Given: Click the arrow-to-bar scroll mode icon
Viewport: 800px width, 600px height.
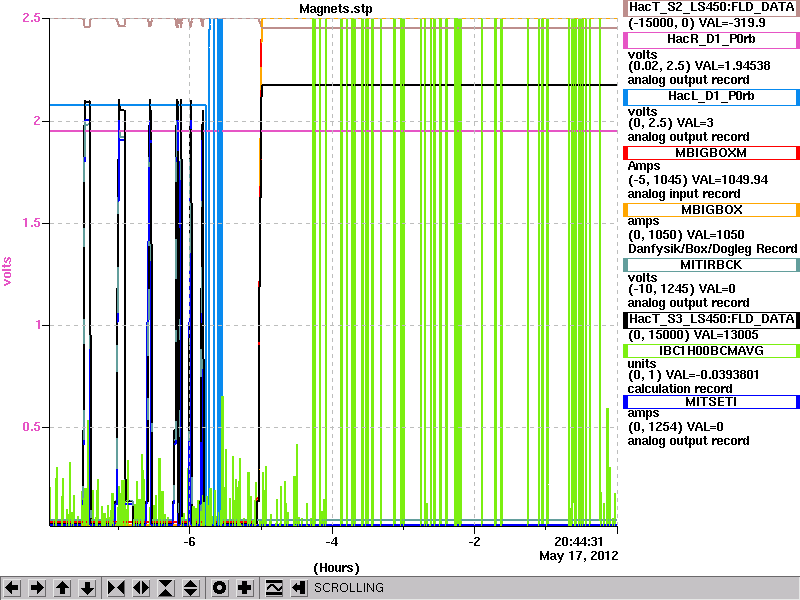Looking at the screenshot, I should [298, 588].
